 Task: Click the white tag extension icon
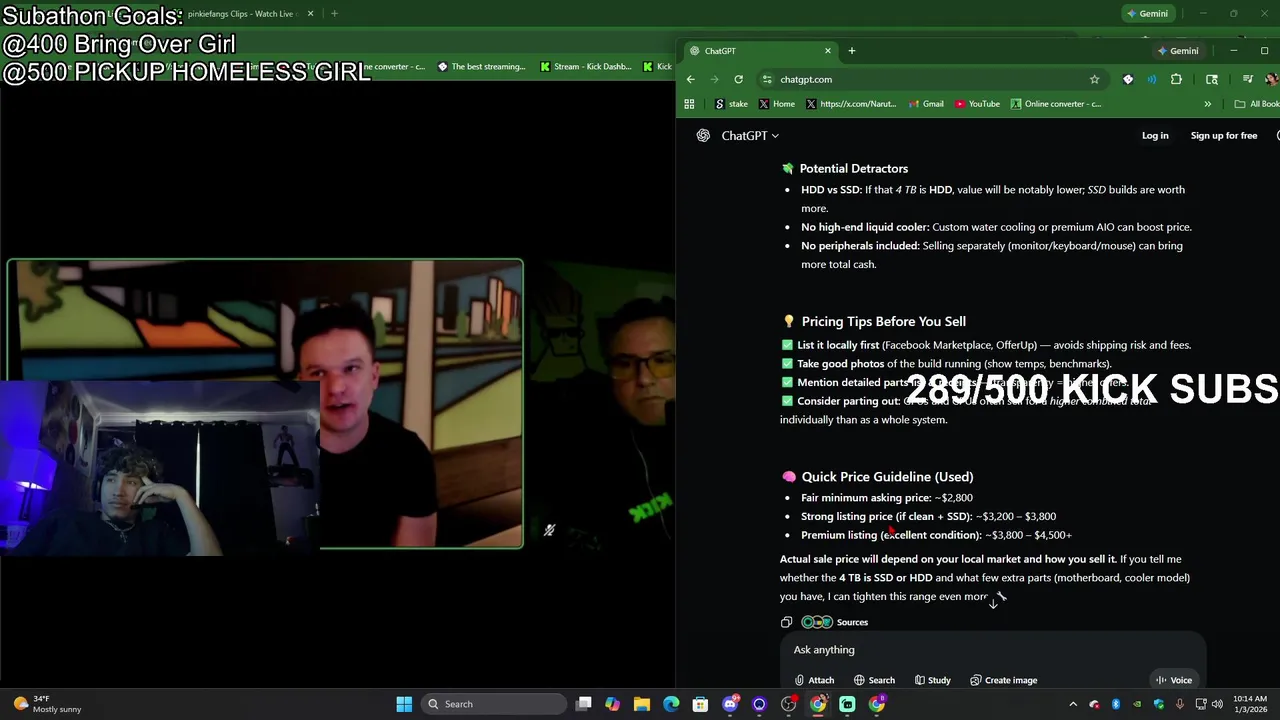point(1128,79)
